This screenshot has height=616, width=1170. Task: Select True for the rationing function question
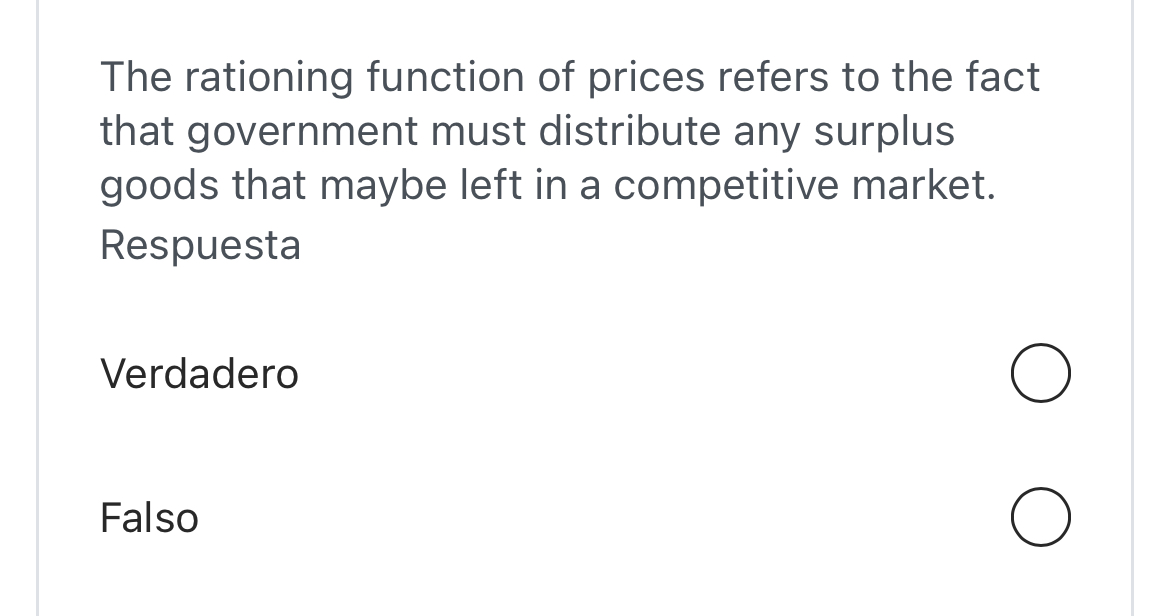tap(1040, 373)
